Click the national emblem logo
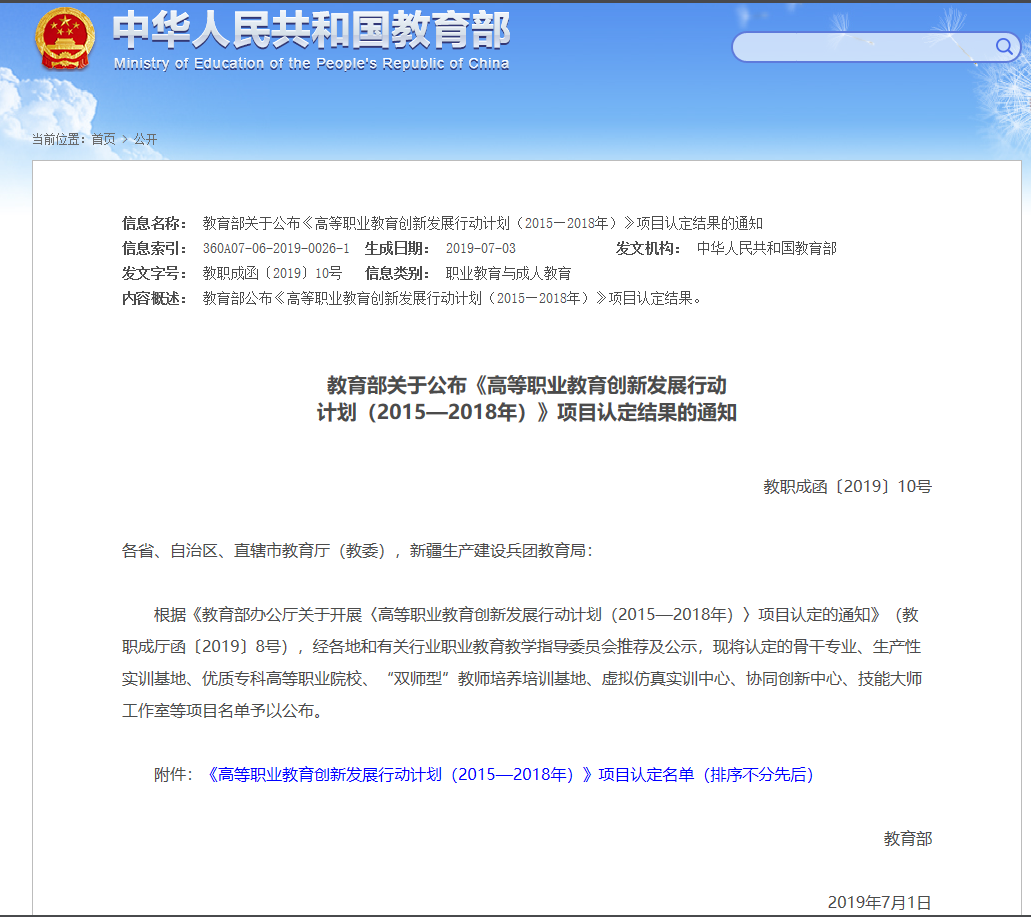Viewport: 1031px width, 917px height. (x=64, y=38)
